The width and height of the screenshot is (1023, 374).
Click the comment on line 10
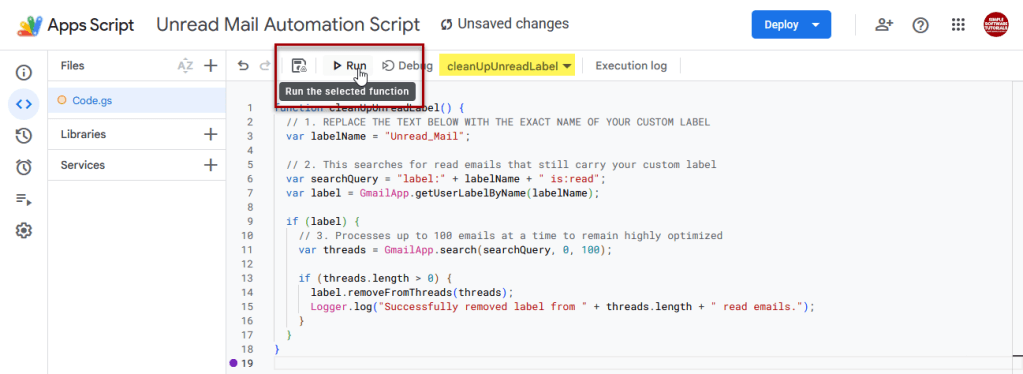[x=511, y=236]
